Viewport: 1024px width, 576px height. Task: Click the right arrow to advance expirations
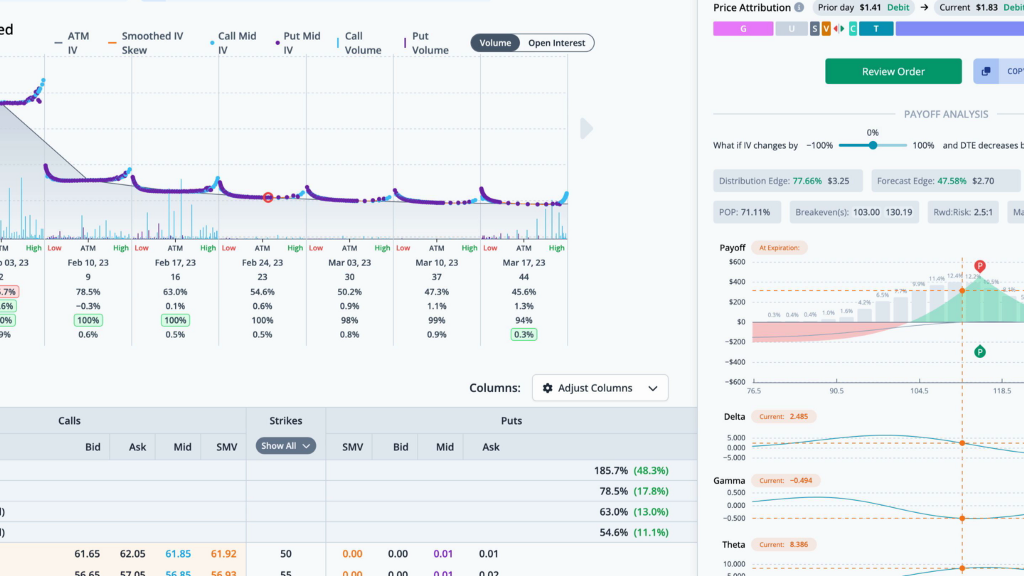click(x=586, y=129)
